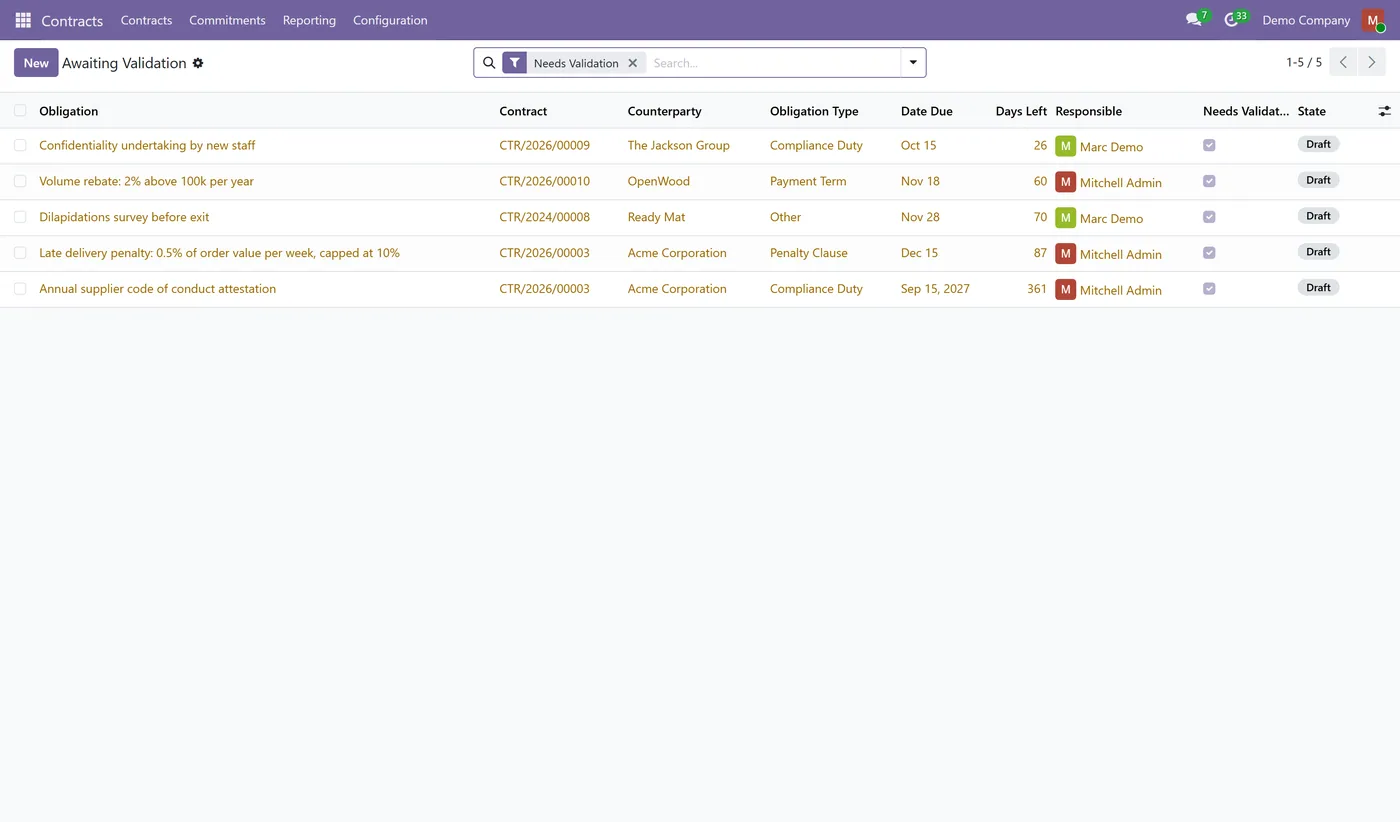Open Dilapidations survey before exit
1400x822 pixels.
click(124, 217)
